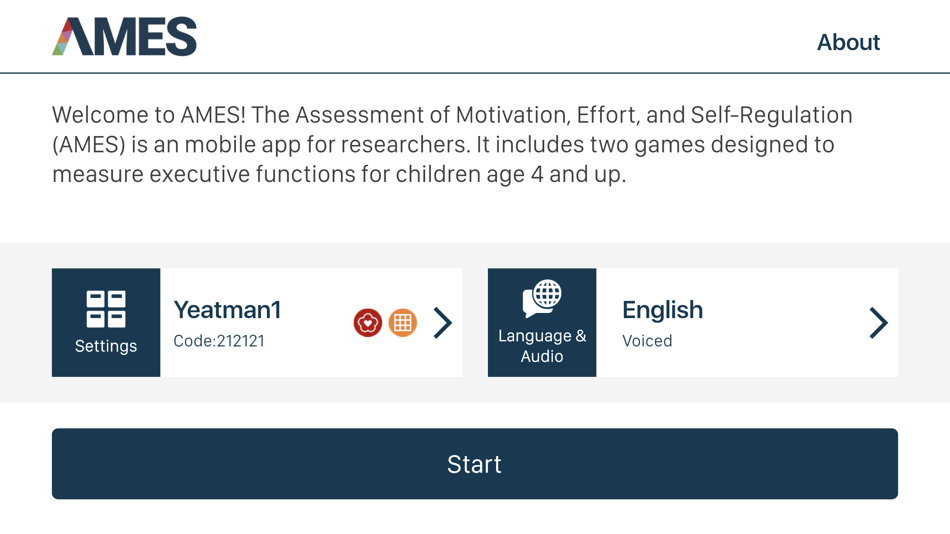Click the Voiced audio option text
Image resolution: width=950 pixels, height=534 pixels.
647,341
